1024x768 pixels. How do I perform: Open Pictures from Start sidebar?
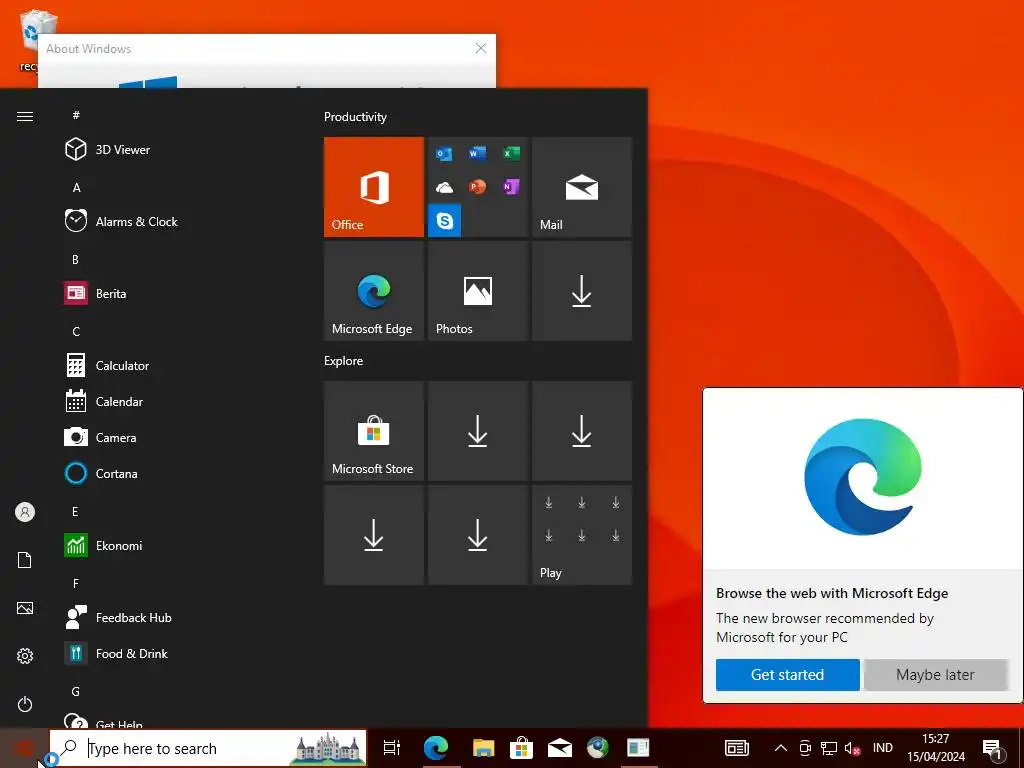point(25,608)
